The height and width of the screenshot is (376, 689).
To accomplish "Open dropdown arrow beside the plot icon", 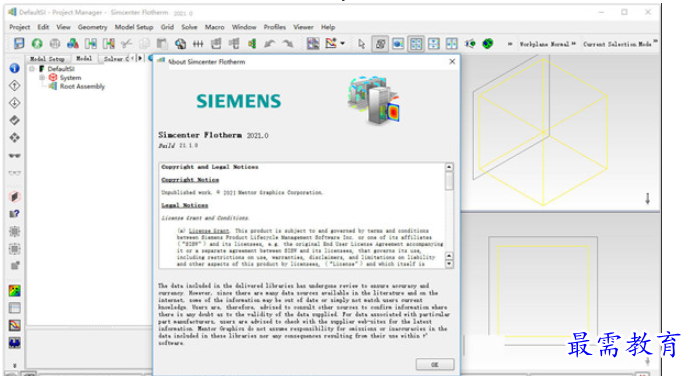I will (342, 43).
